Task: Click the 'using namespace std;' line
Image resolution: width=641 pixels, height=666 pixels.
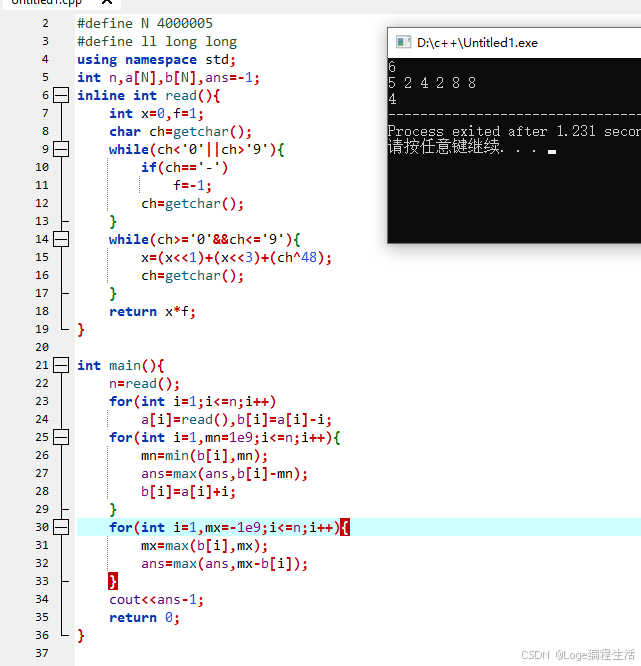Action: click(x=156, y=59)
